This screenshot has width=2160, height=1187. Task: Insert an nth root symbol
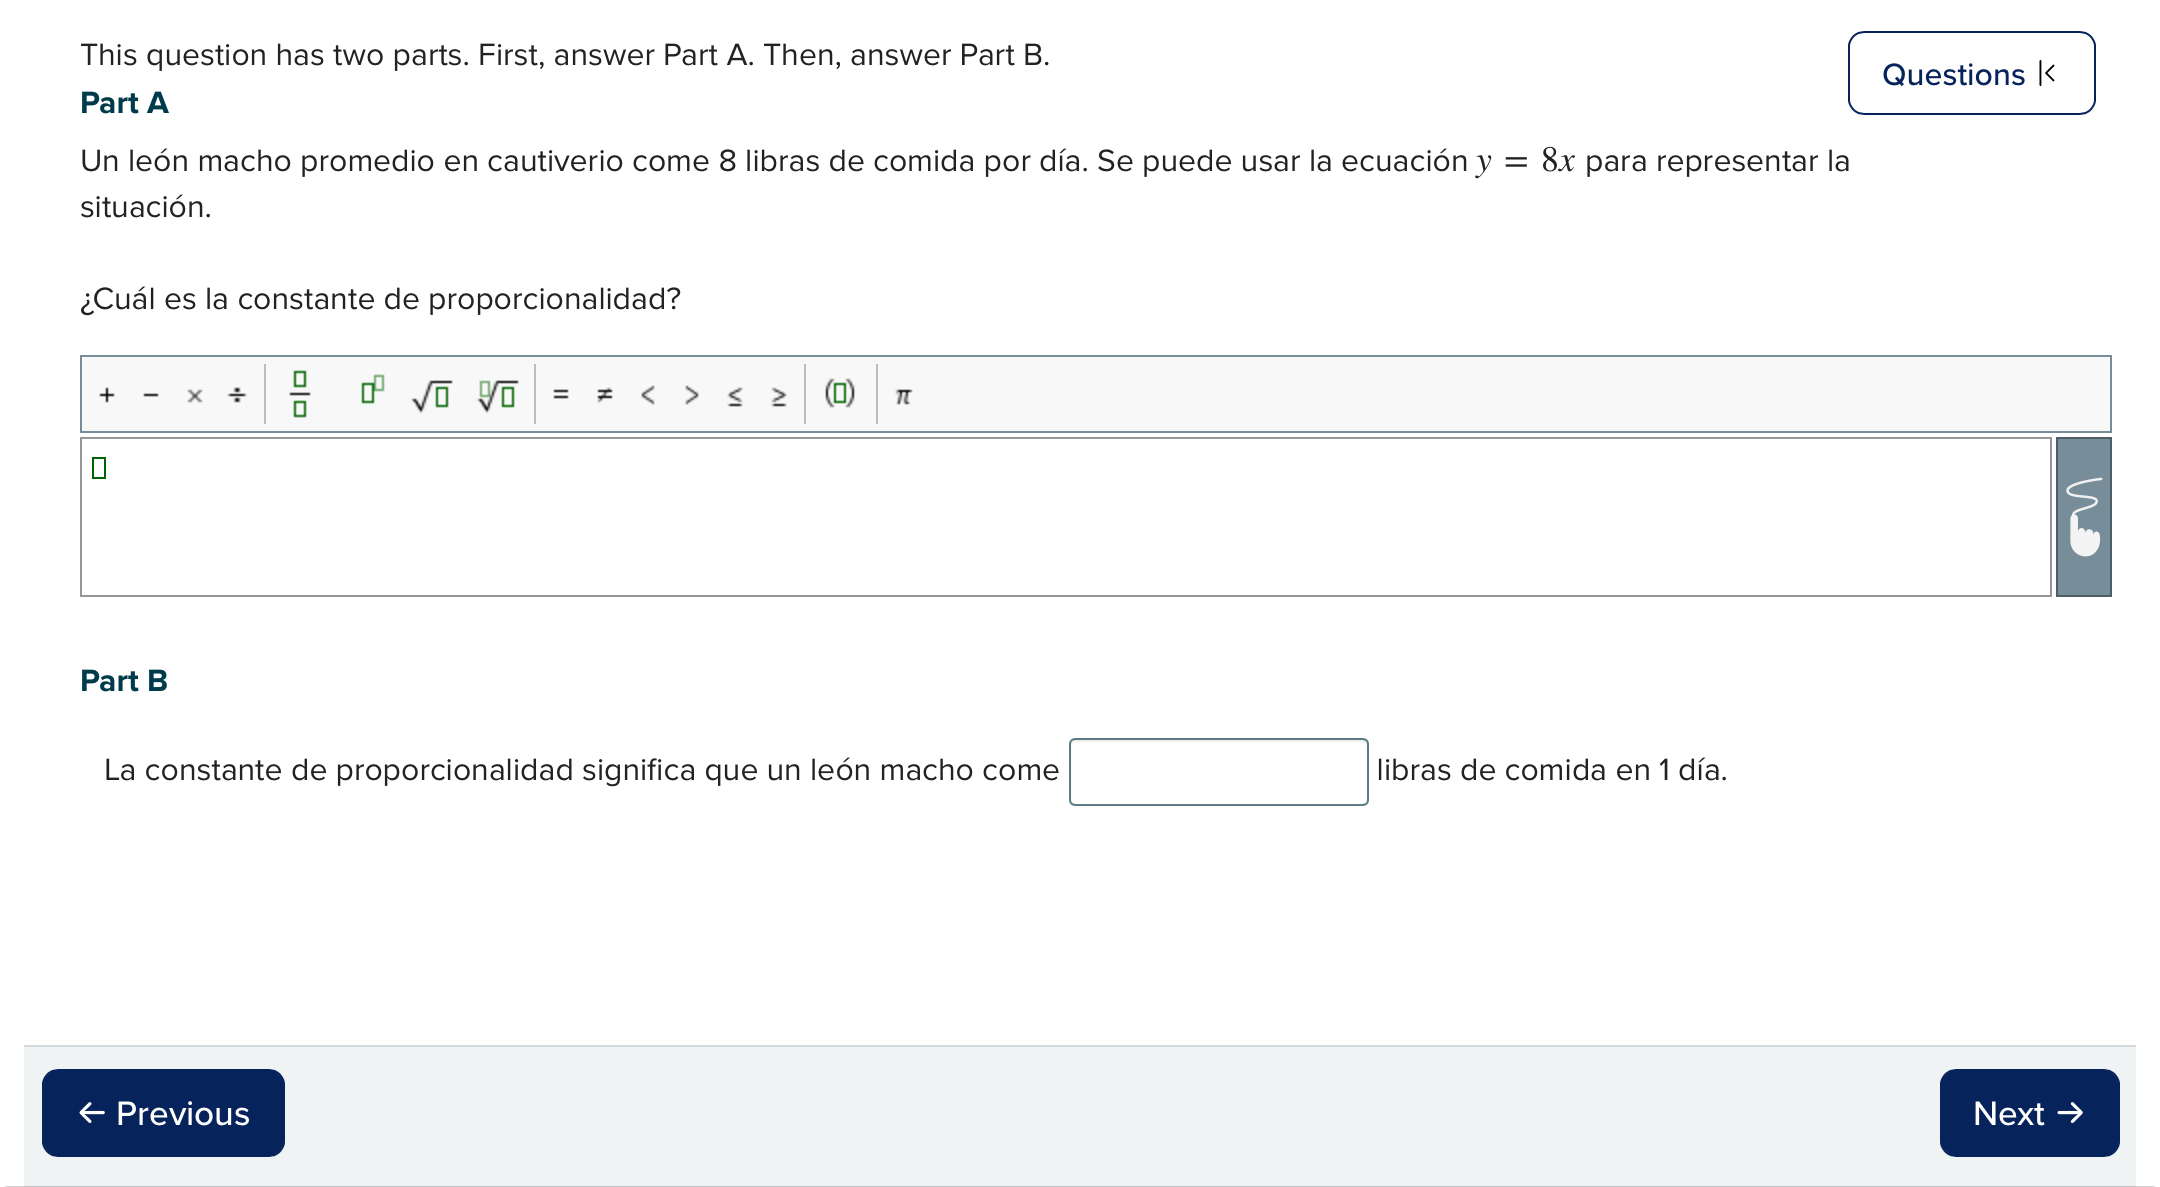[497, 394]
